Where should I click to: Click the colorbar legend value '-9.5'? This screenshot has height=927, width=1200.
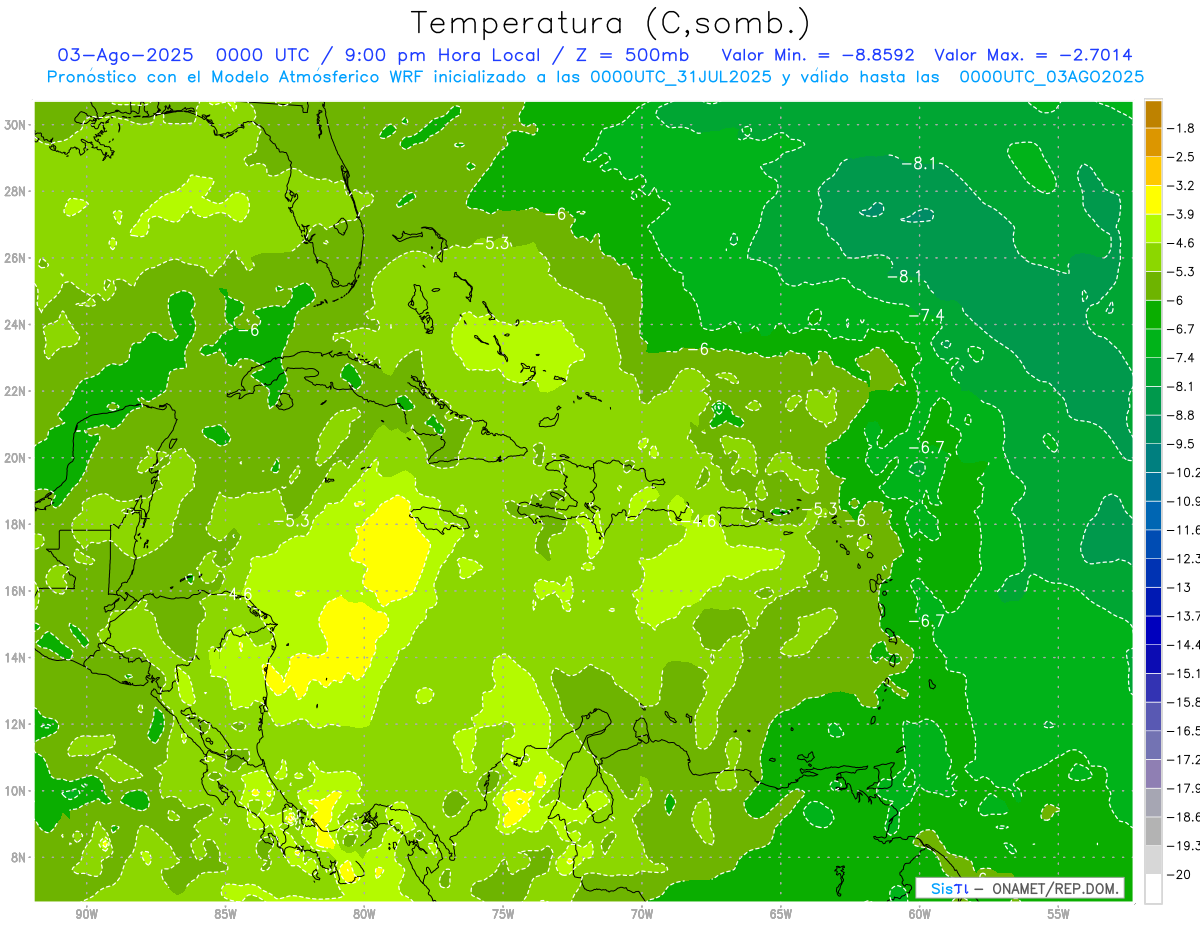tap(1183, 444)
